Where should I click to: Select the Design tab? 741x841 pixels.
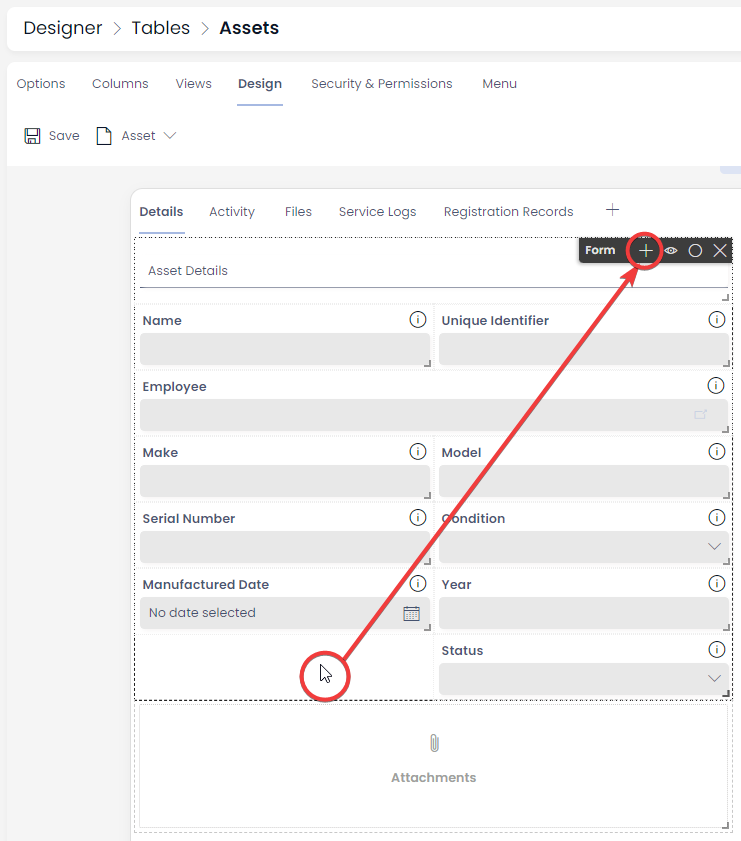[x=260, y=84]
